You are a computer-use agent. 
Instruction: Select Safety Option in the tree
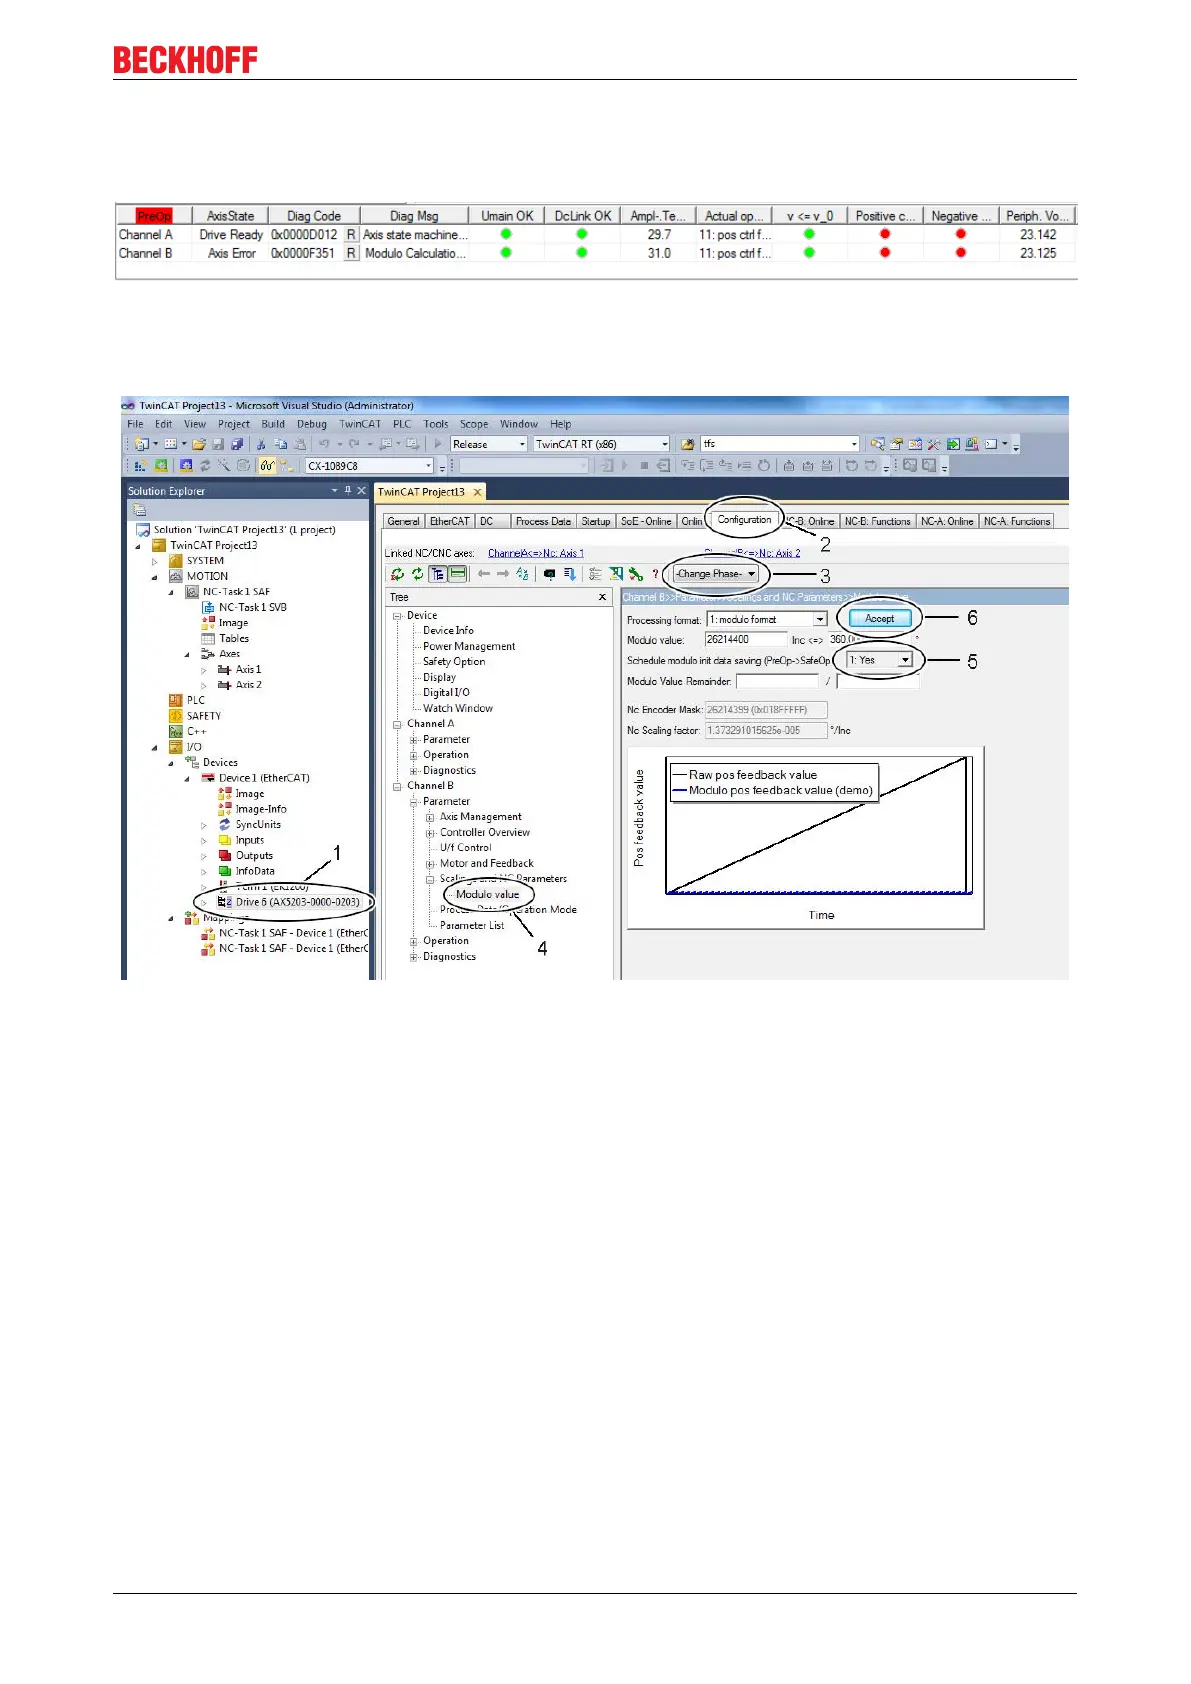(454, 662)
